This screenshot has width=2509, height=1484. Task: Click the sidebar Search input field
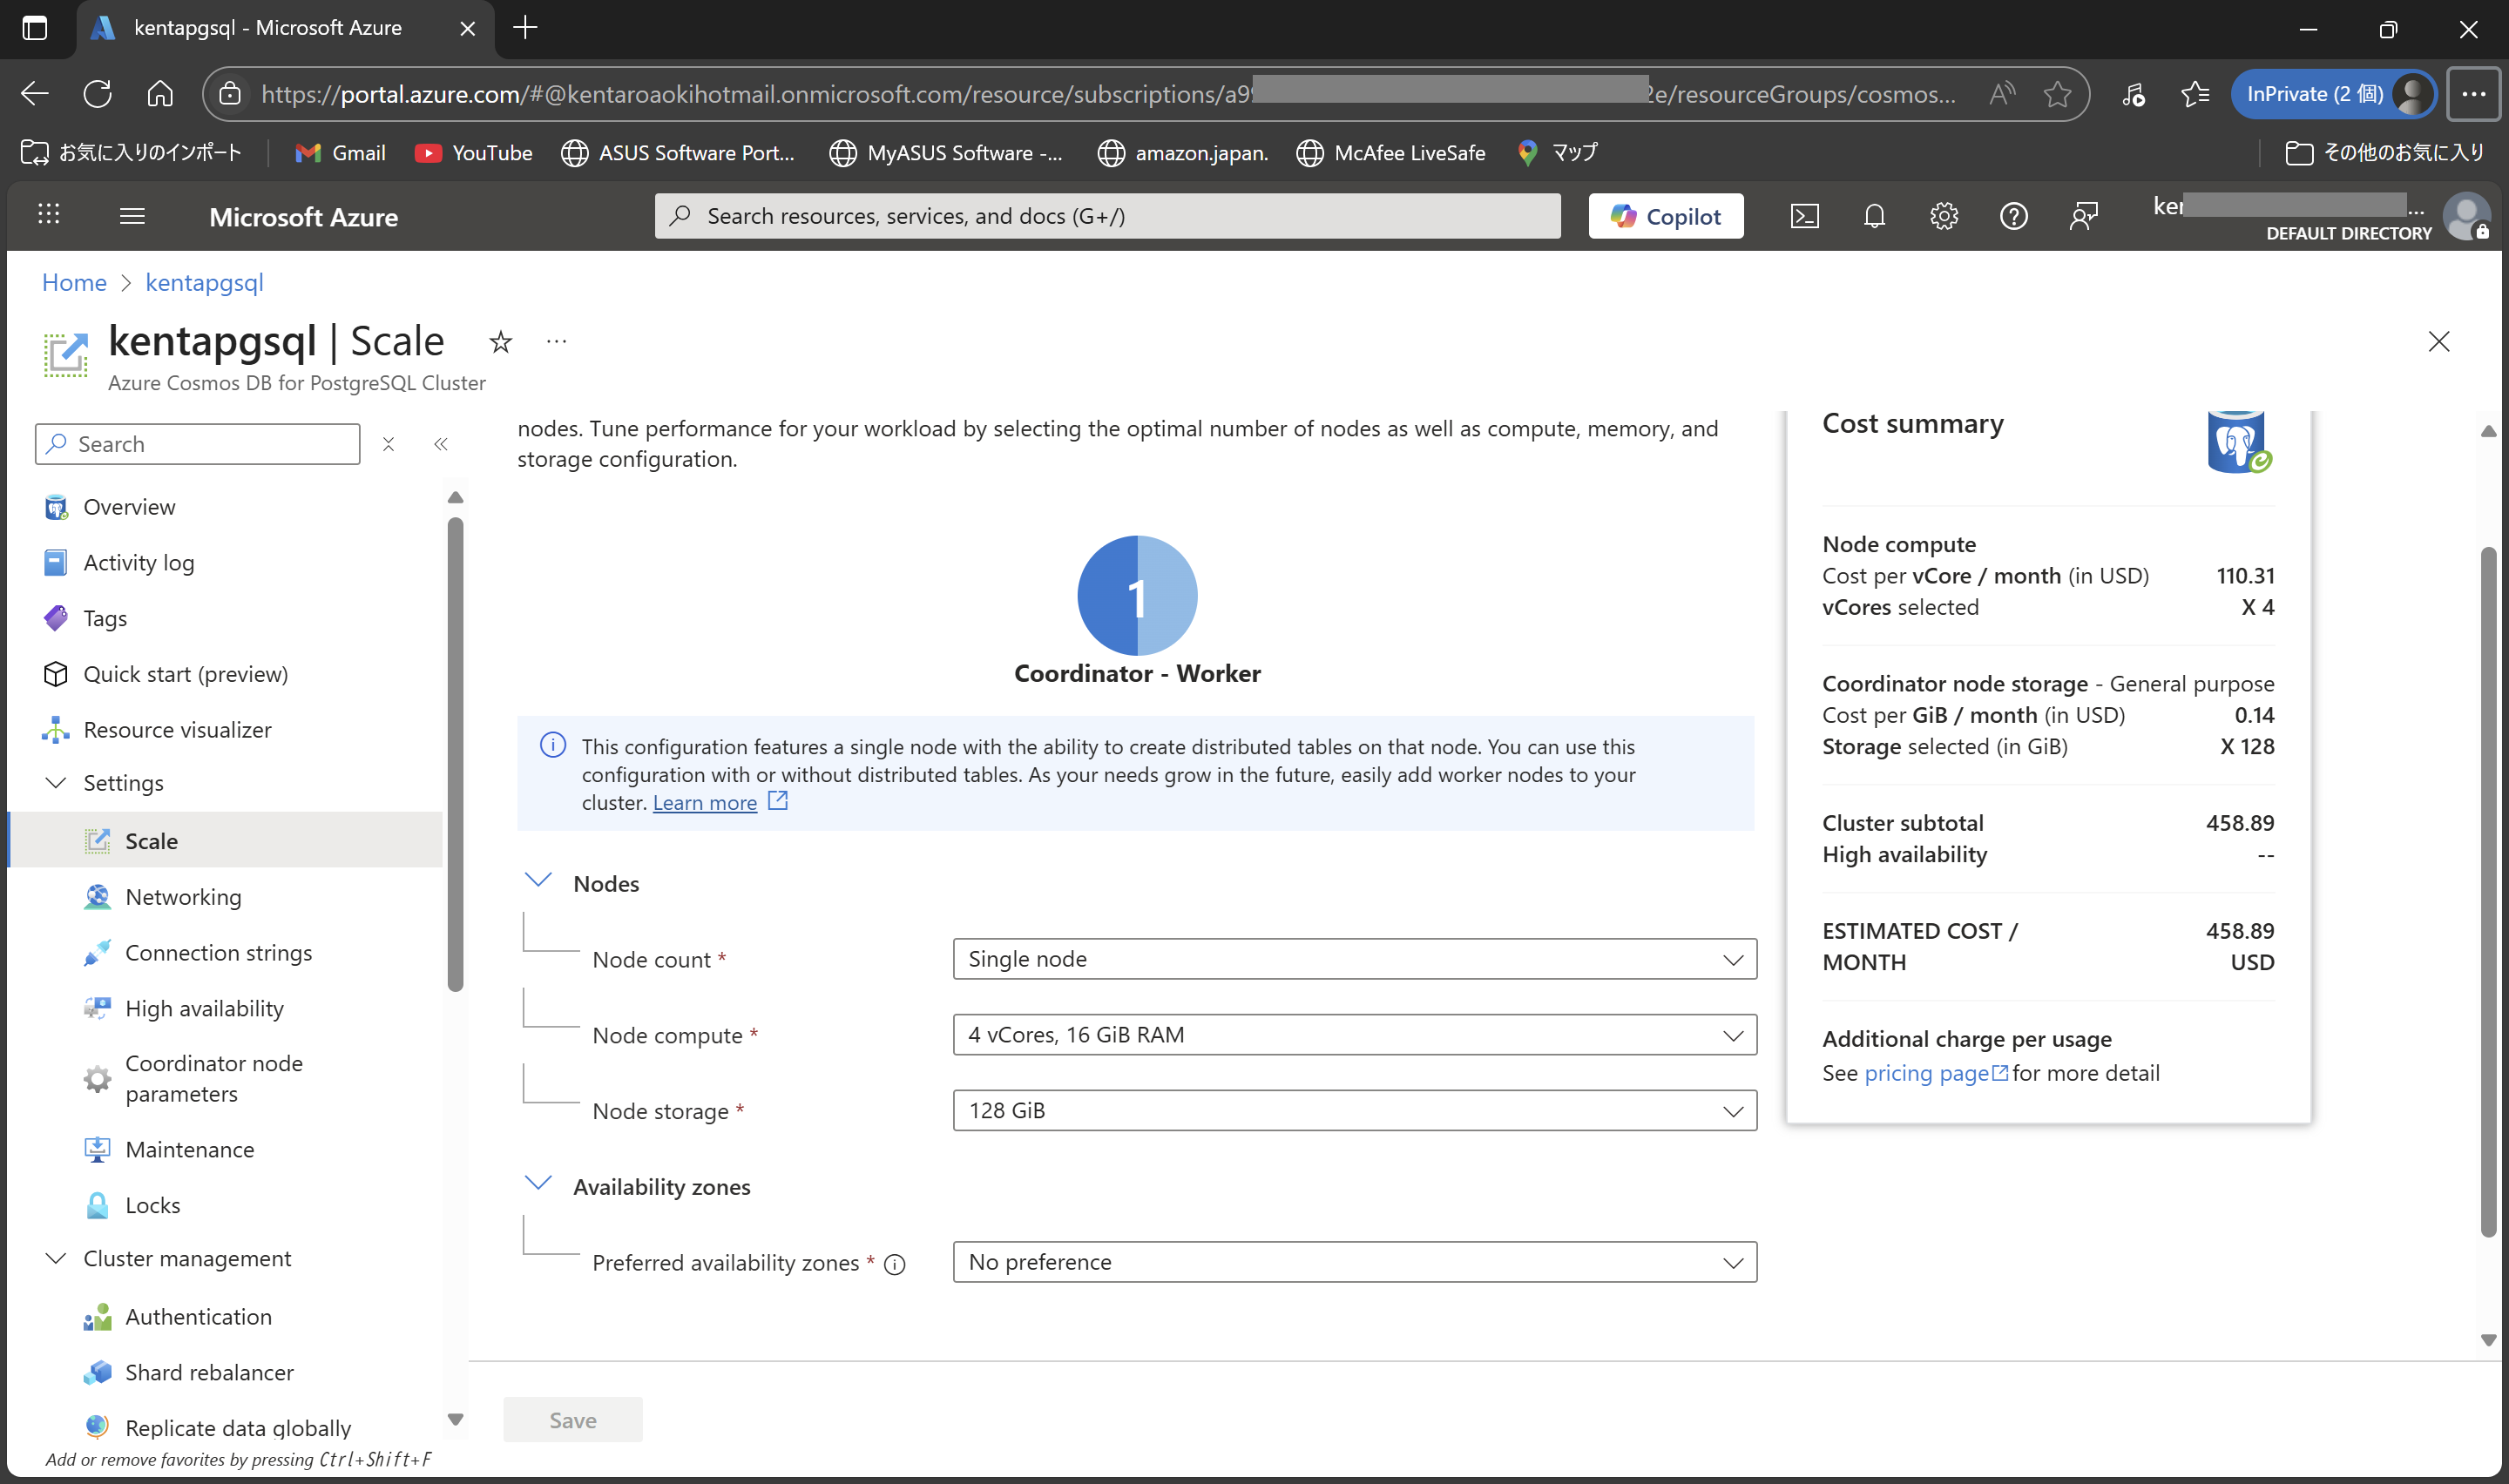click(x=210, y=444)
